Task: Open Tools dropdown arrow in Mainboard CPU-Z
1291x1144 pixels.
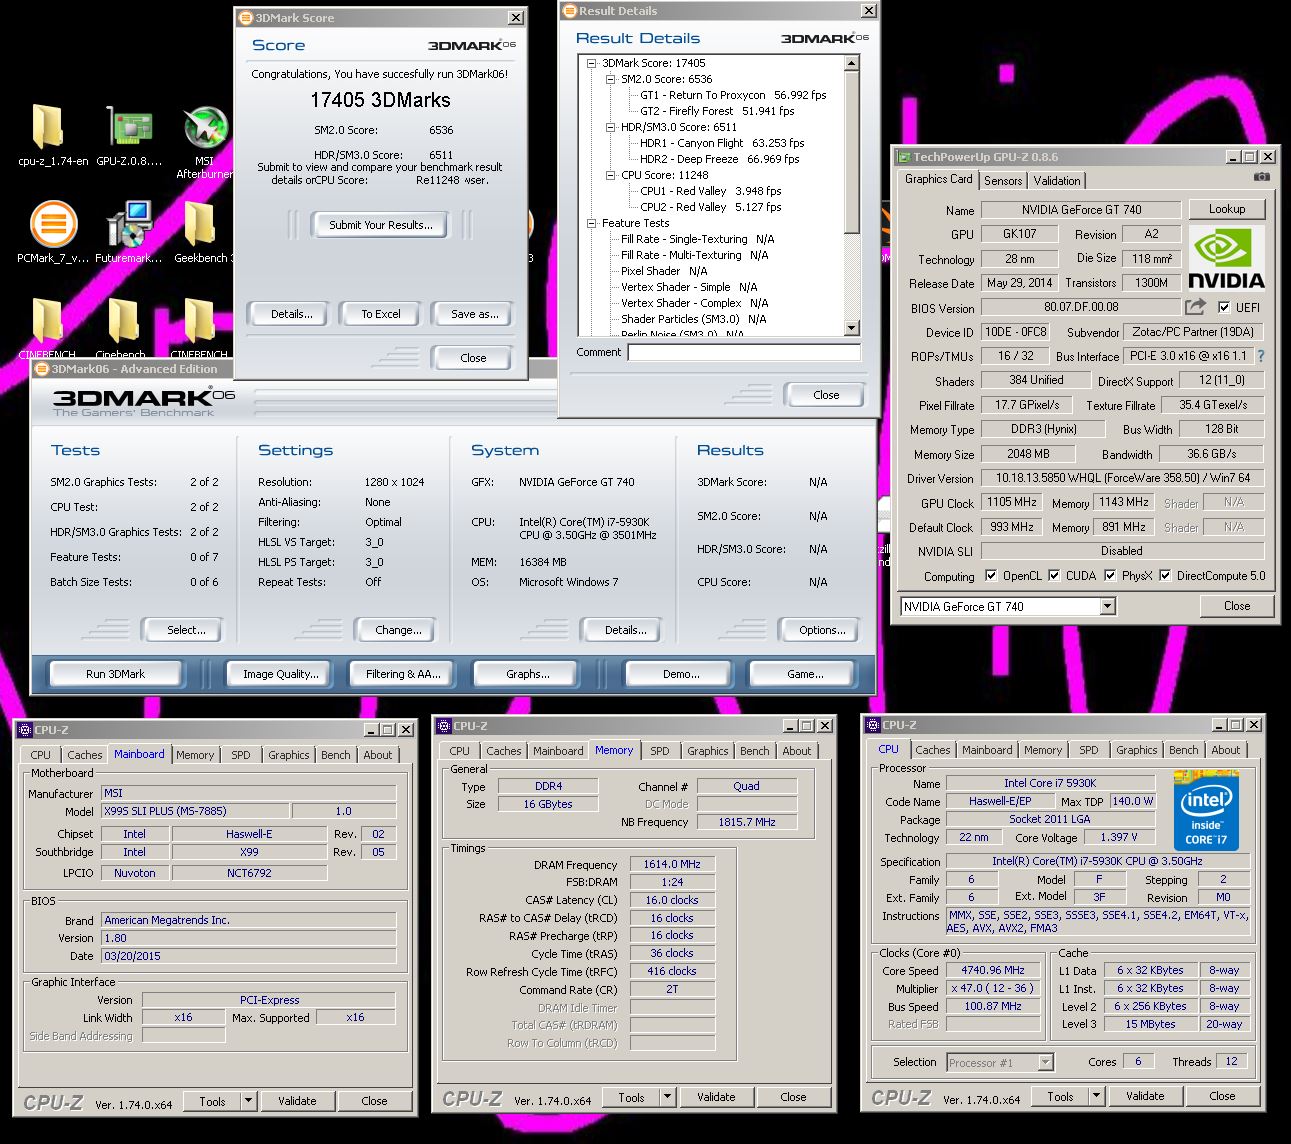Action: (x=248, y=1101)
